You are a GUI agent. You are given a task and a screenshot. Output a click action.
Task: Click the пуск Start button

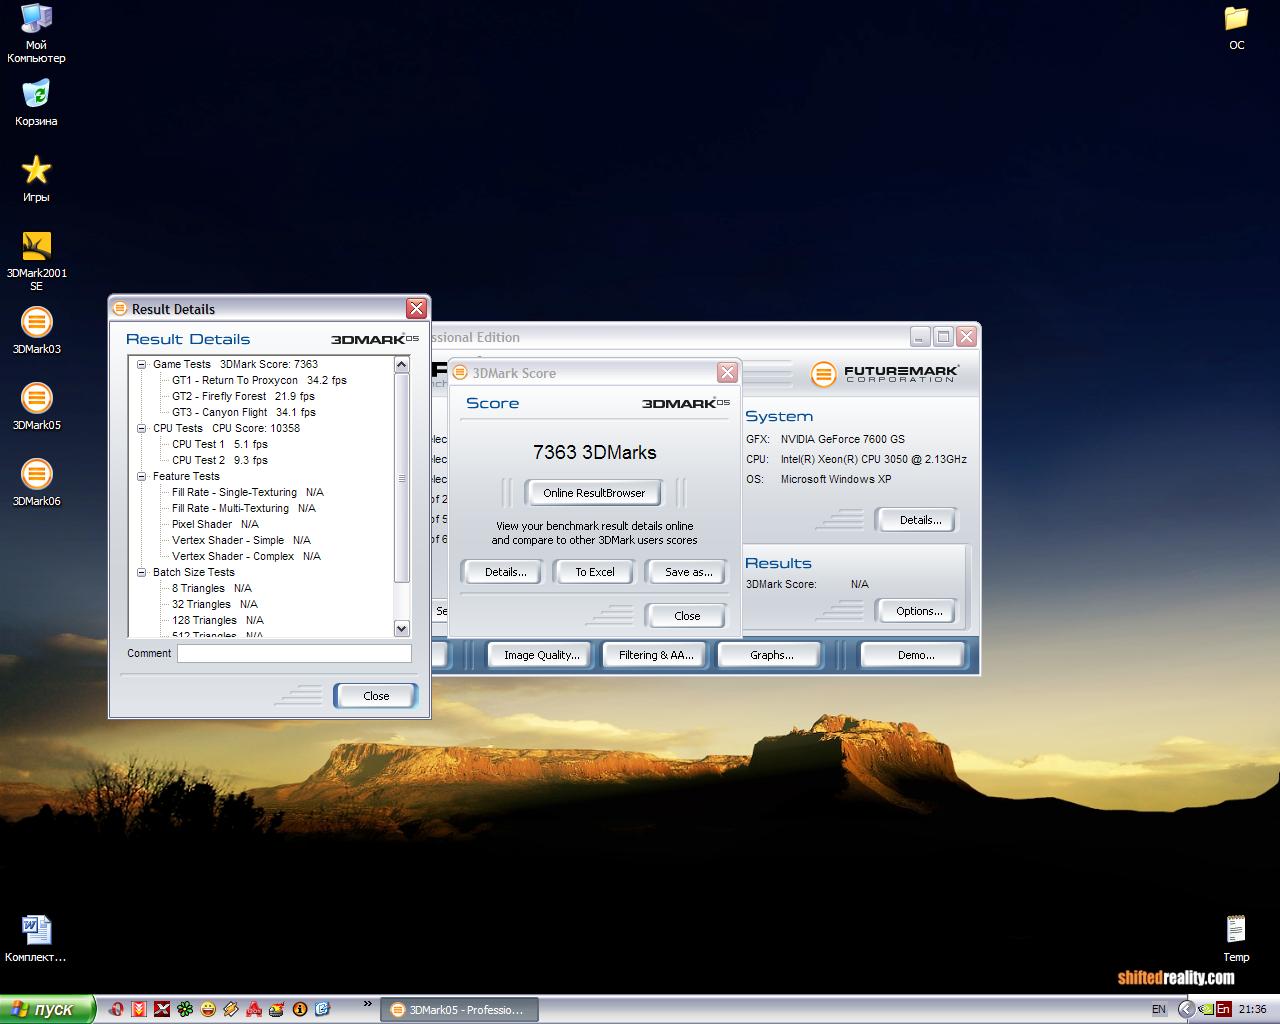48,1009
